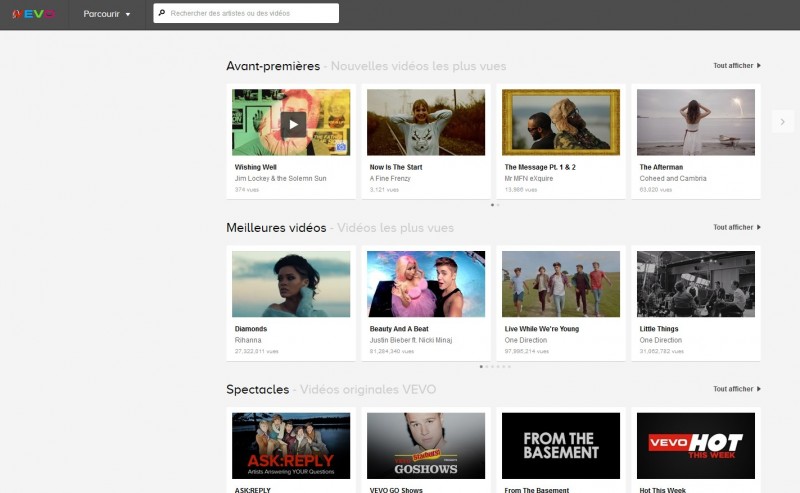Open The Afterman video thumbnail
Viewport: 800px width, 493px height.
click(x=696, y=122)
